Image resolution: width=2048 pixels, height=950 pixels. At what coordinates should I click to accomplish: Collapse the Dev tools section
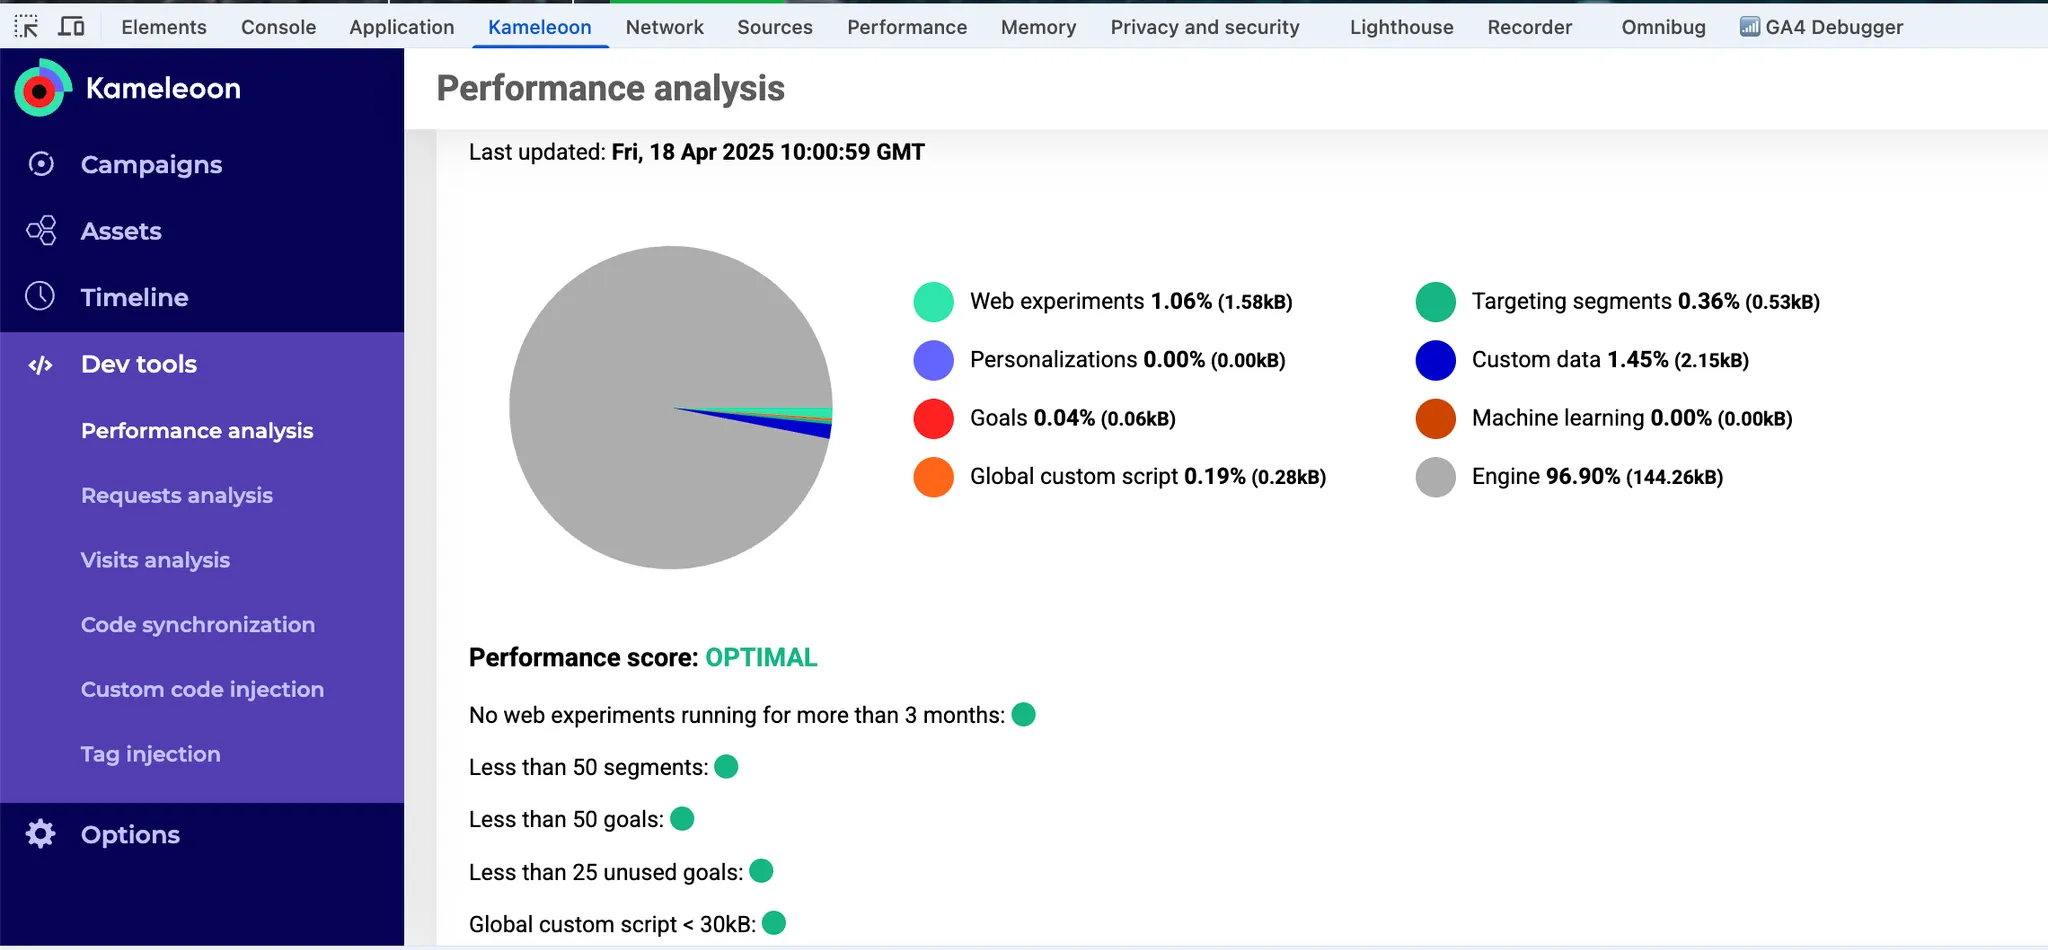tap(139, 365)
